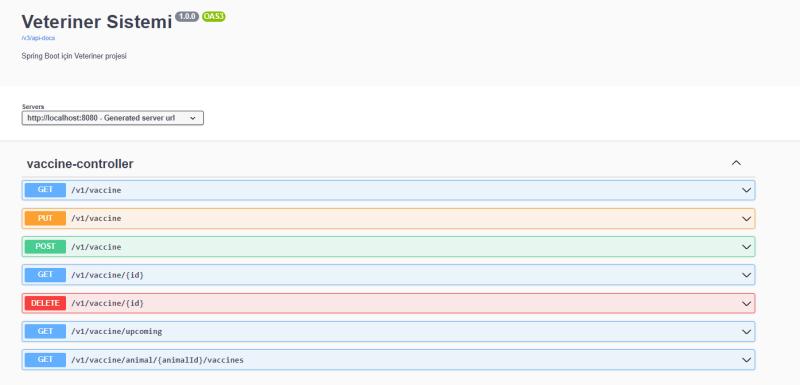Click the 1.0.0 version badge
This screenshot has height=385, width=800.
187,16
